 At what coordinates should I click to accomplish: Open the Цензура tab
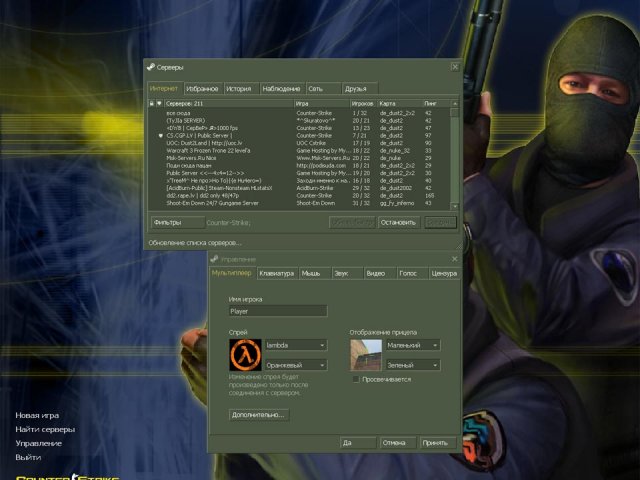(x=444, y=273)
